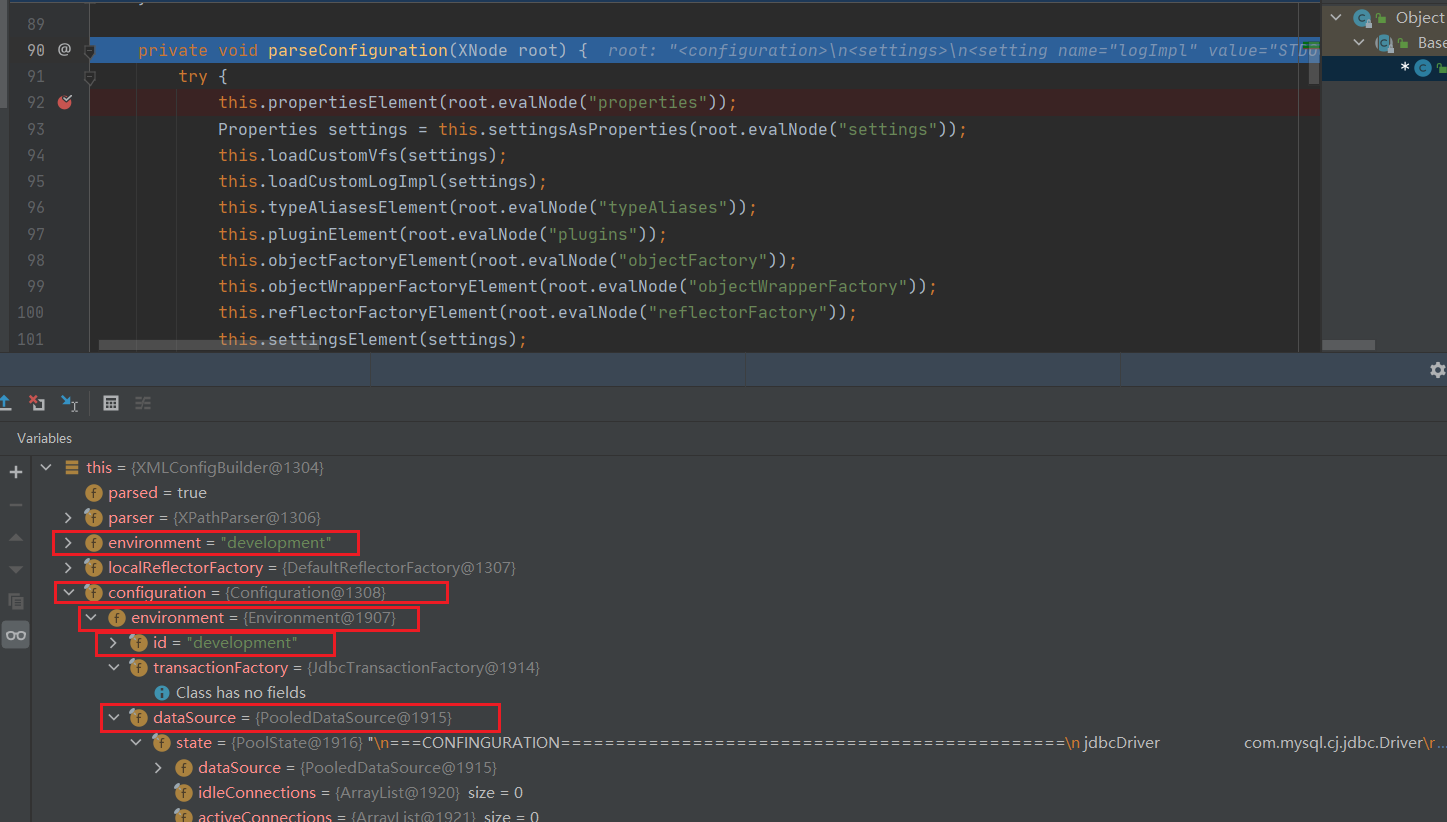
Task: Toggle the Show Watches glasses icon
Action: 15,633
